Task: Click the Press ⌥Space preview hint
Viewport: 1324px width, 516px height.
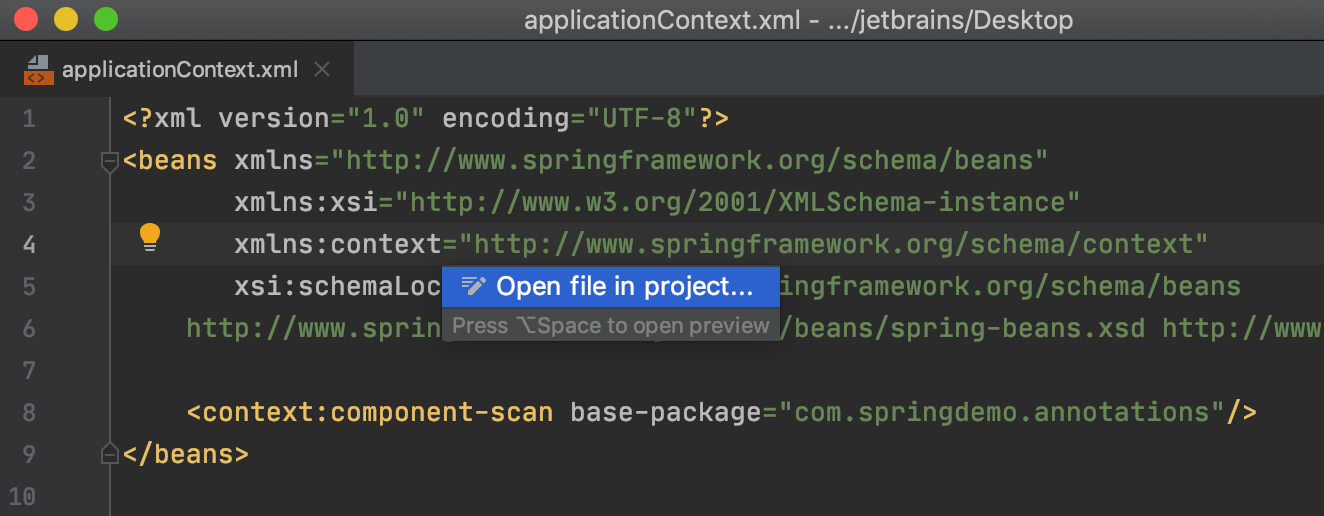Action: 611,325
